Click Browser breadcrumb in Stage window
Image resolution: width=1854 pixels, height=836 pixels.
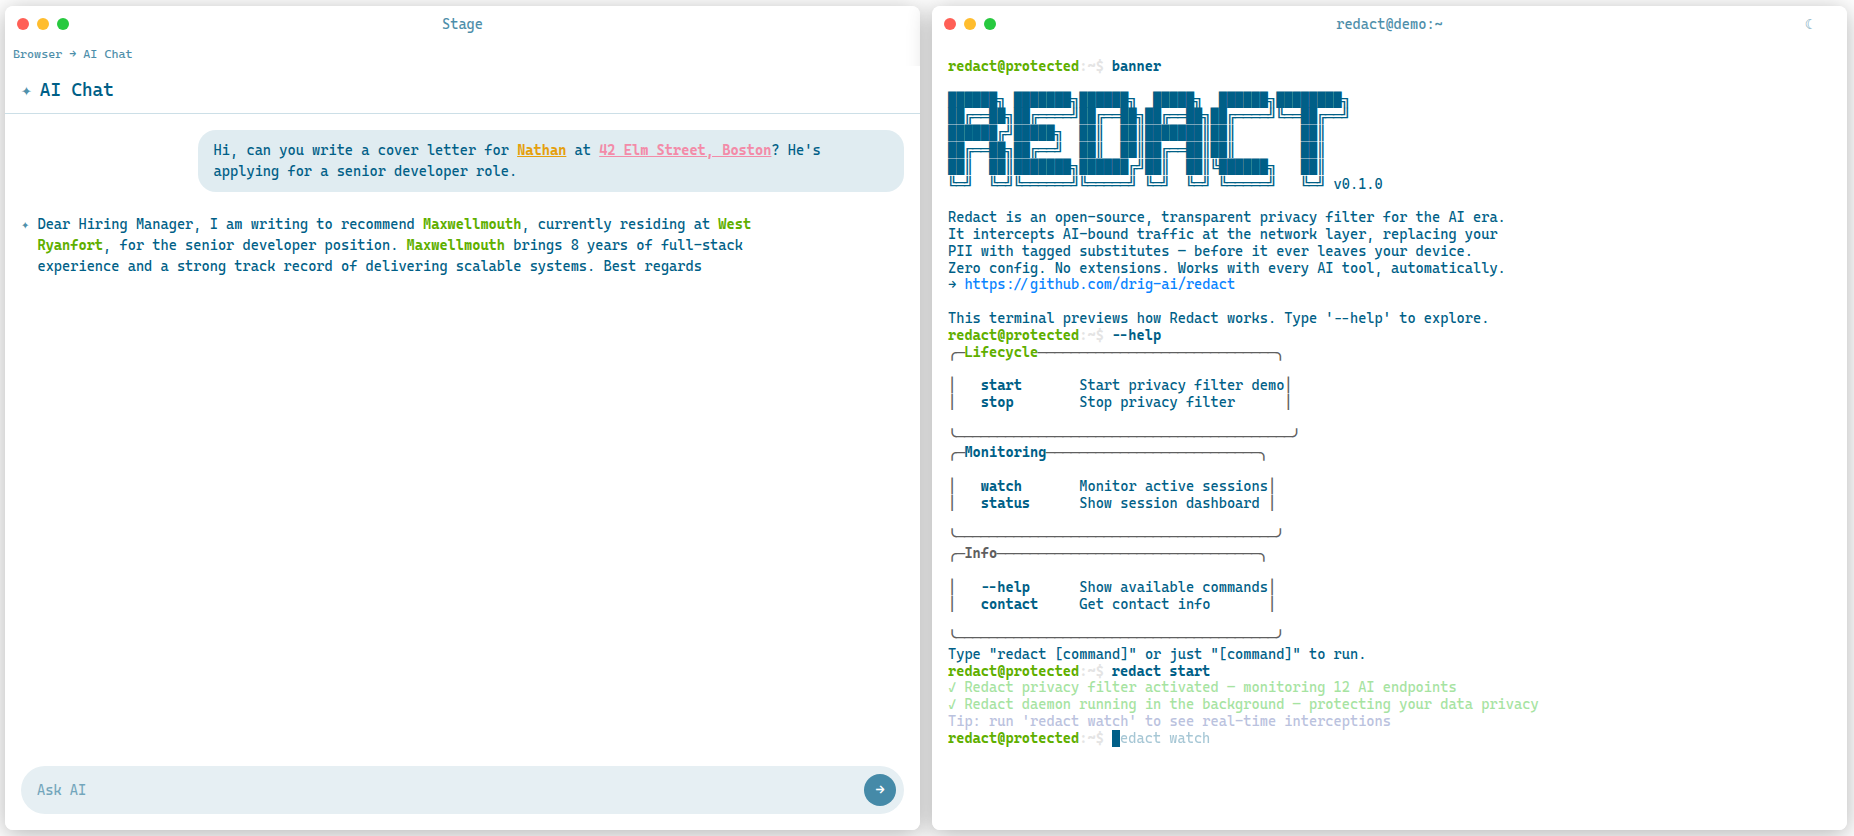click(37, 54)
